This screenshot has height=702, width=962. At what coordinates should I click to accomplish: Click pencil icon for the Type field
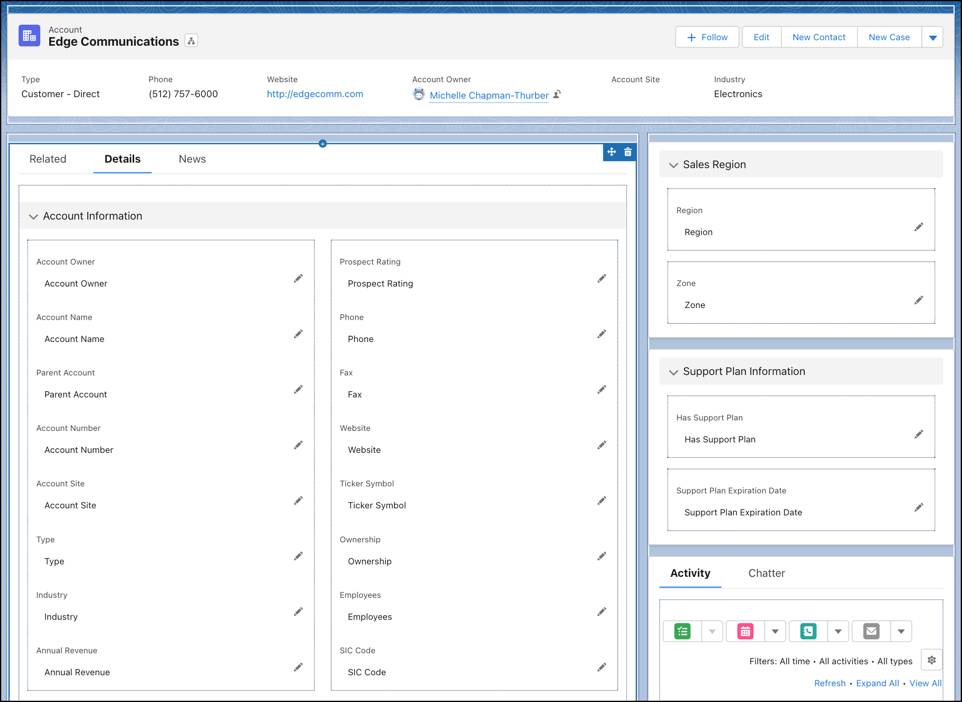(298, 556)
